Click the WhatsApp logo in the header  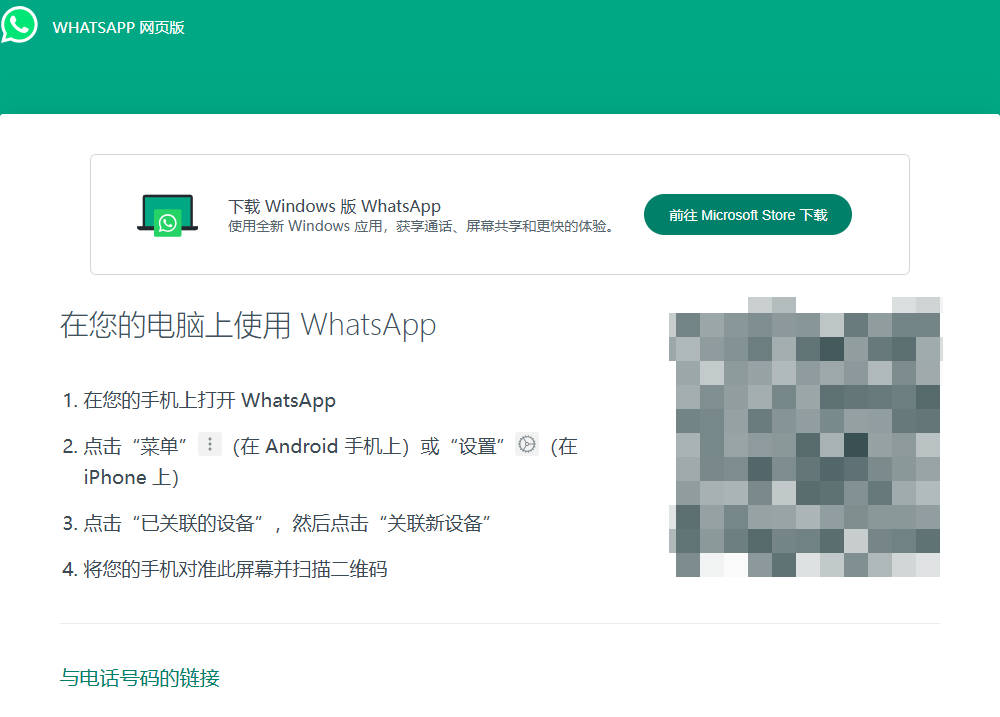coord(19,25)
